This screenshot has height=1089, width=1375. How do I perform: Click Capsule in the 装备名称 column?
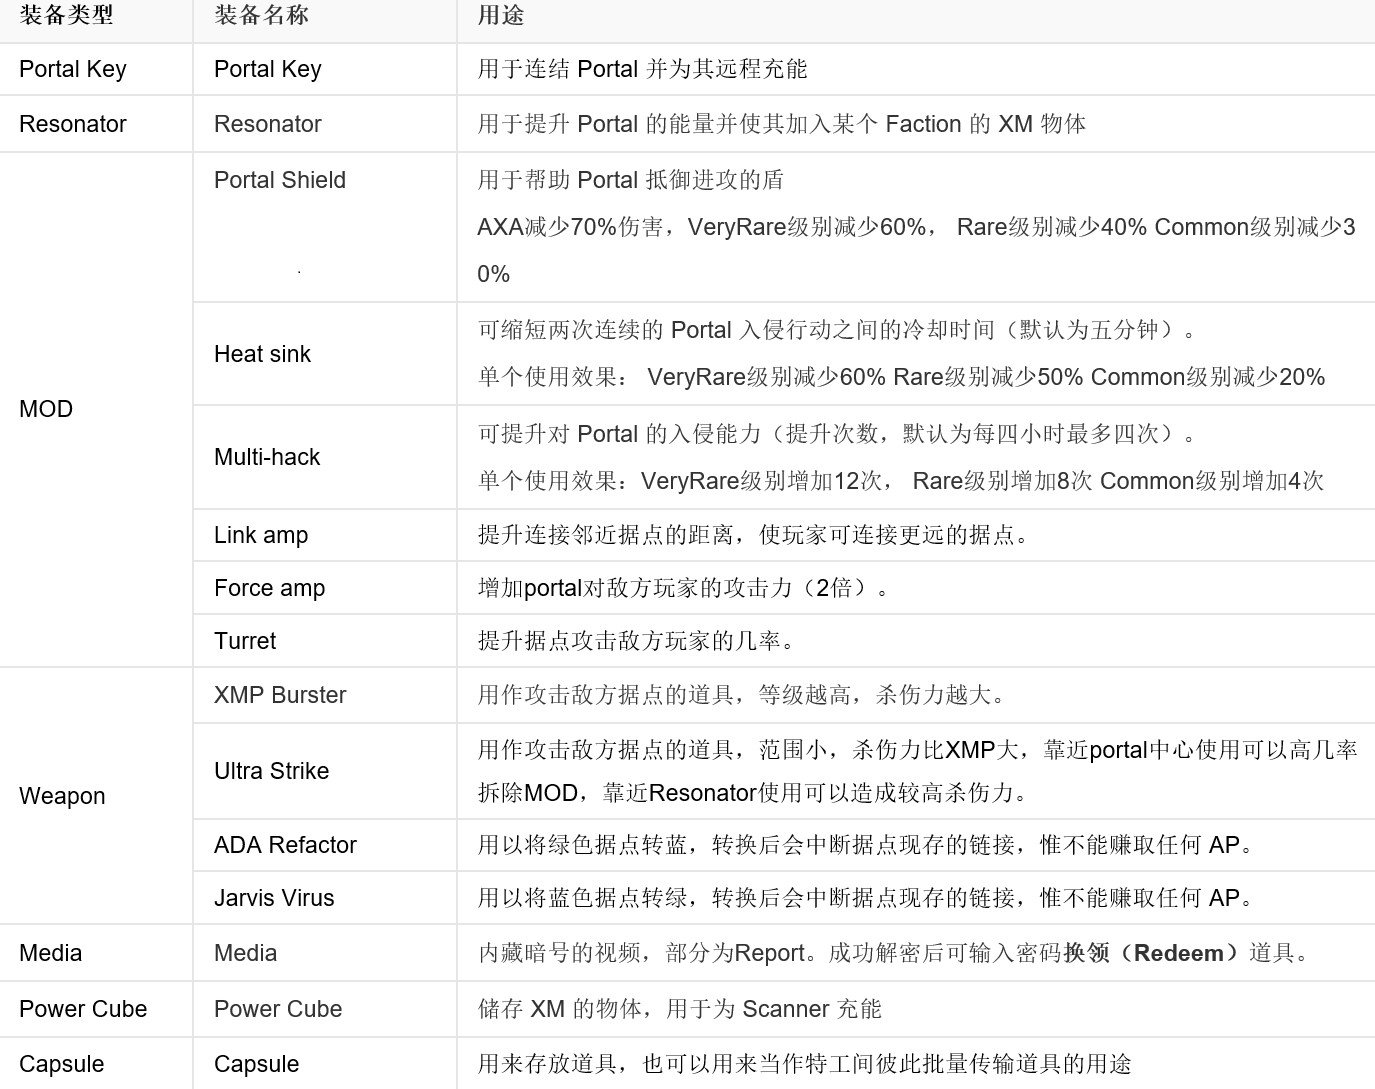256,1064
